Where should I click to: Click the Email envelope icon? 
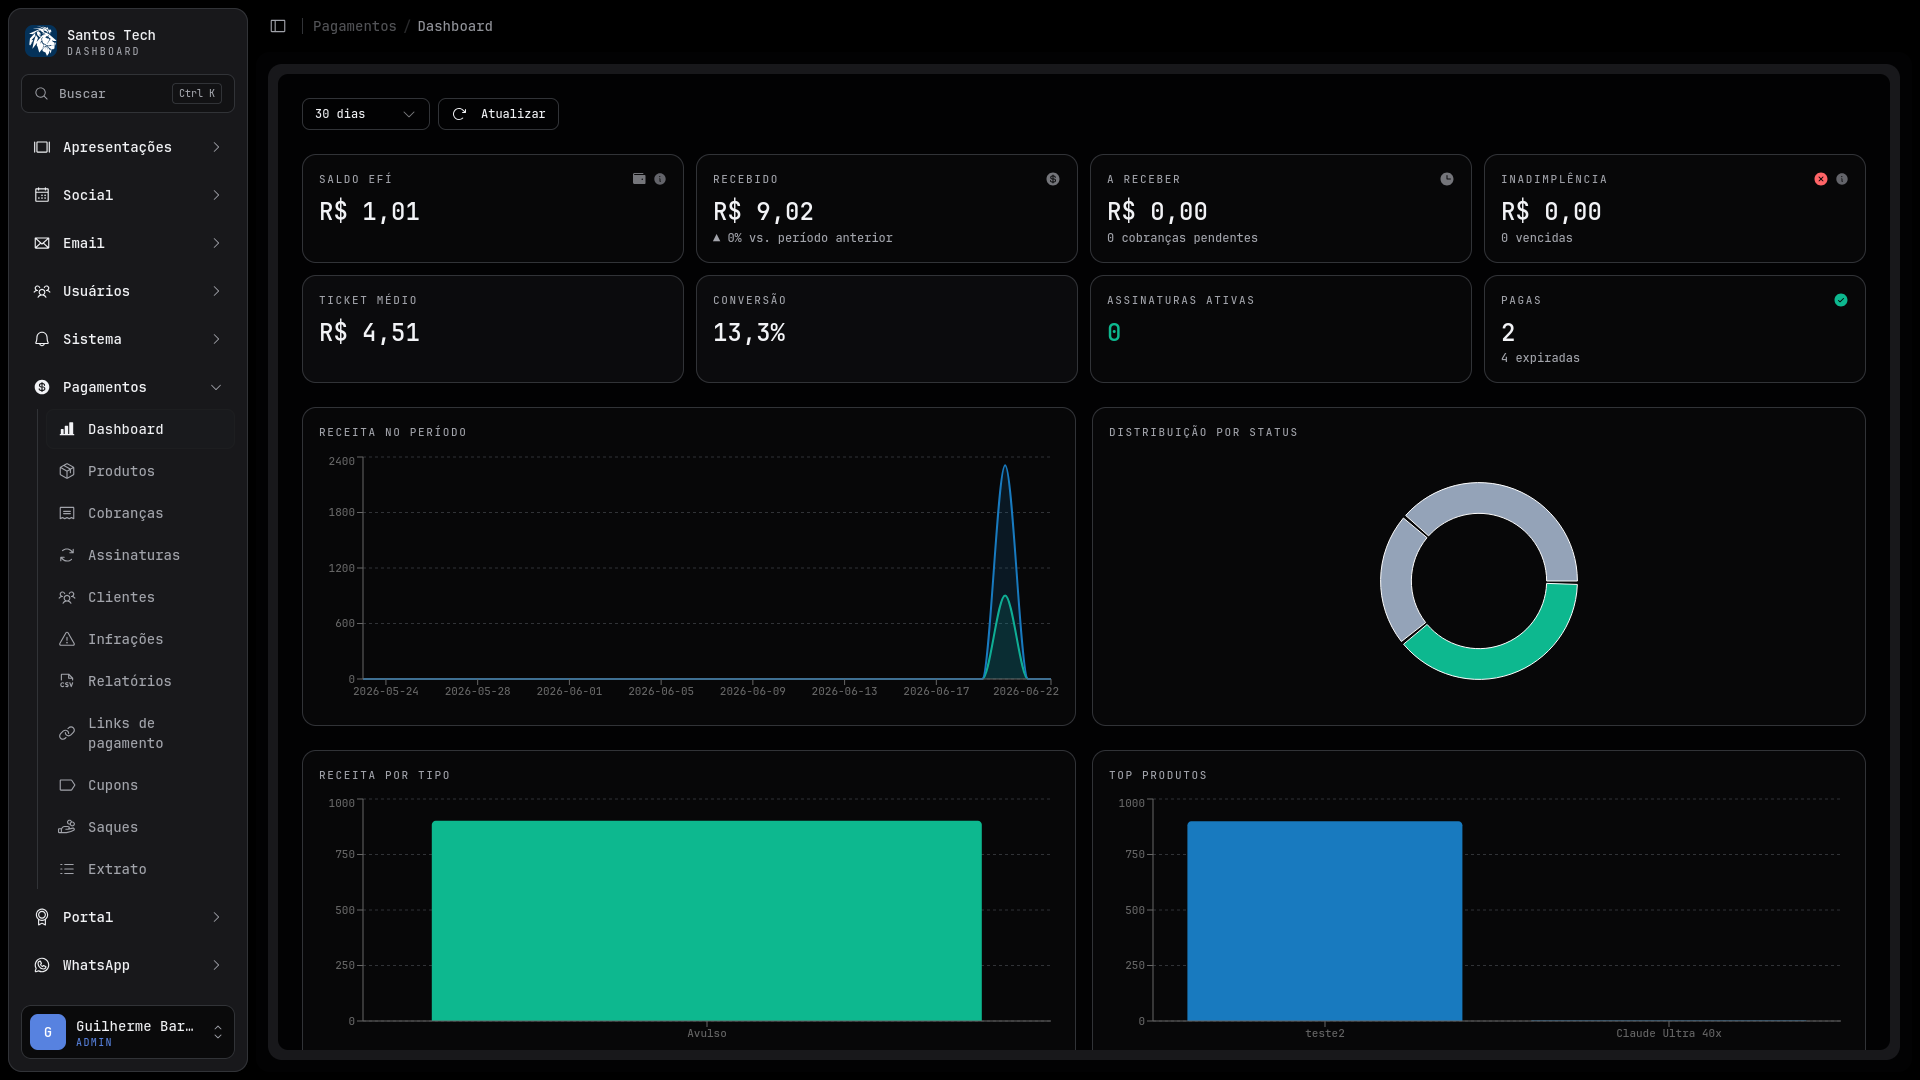click(42, 243)
